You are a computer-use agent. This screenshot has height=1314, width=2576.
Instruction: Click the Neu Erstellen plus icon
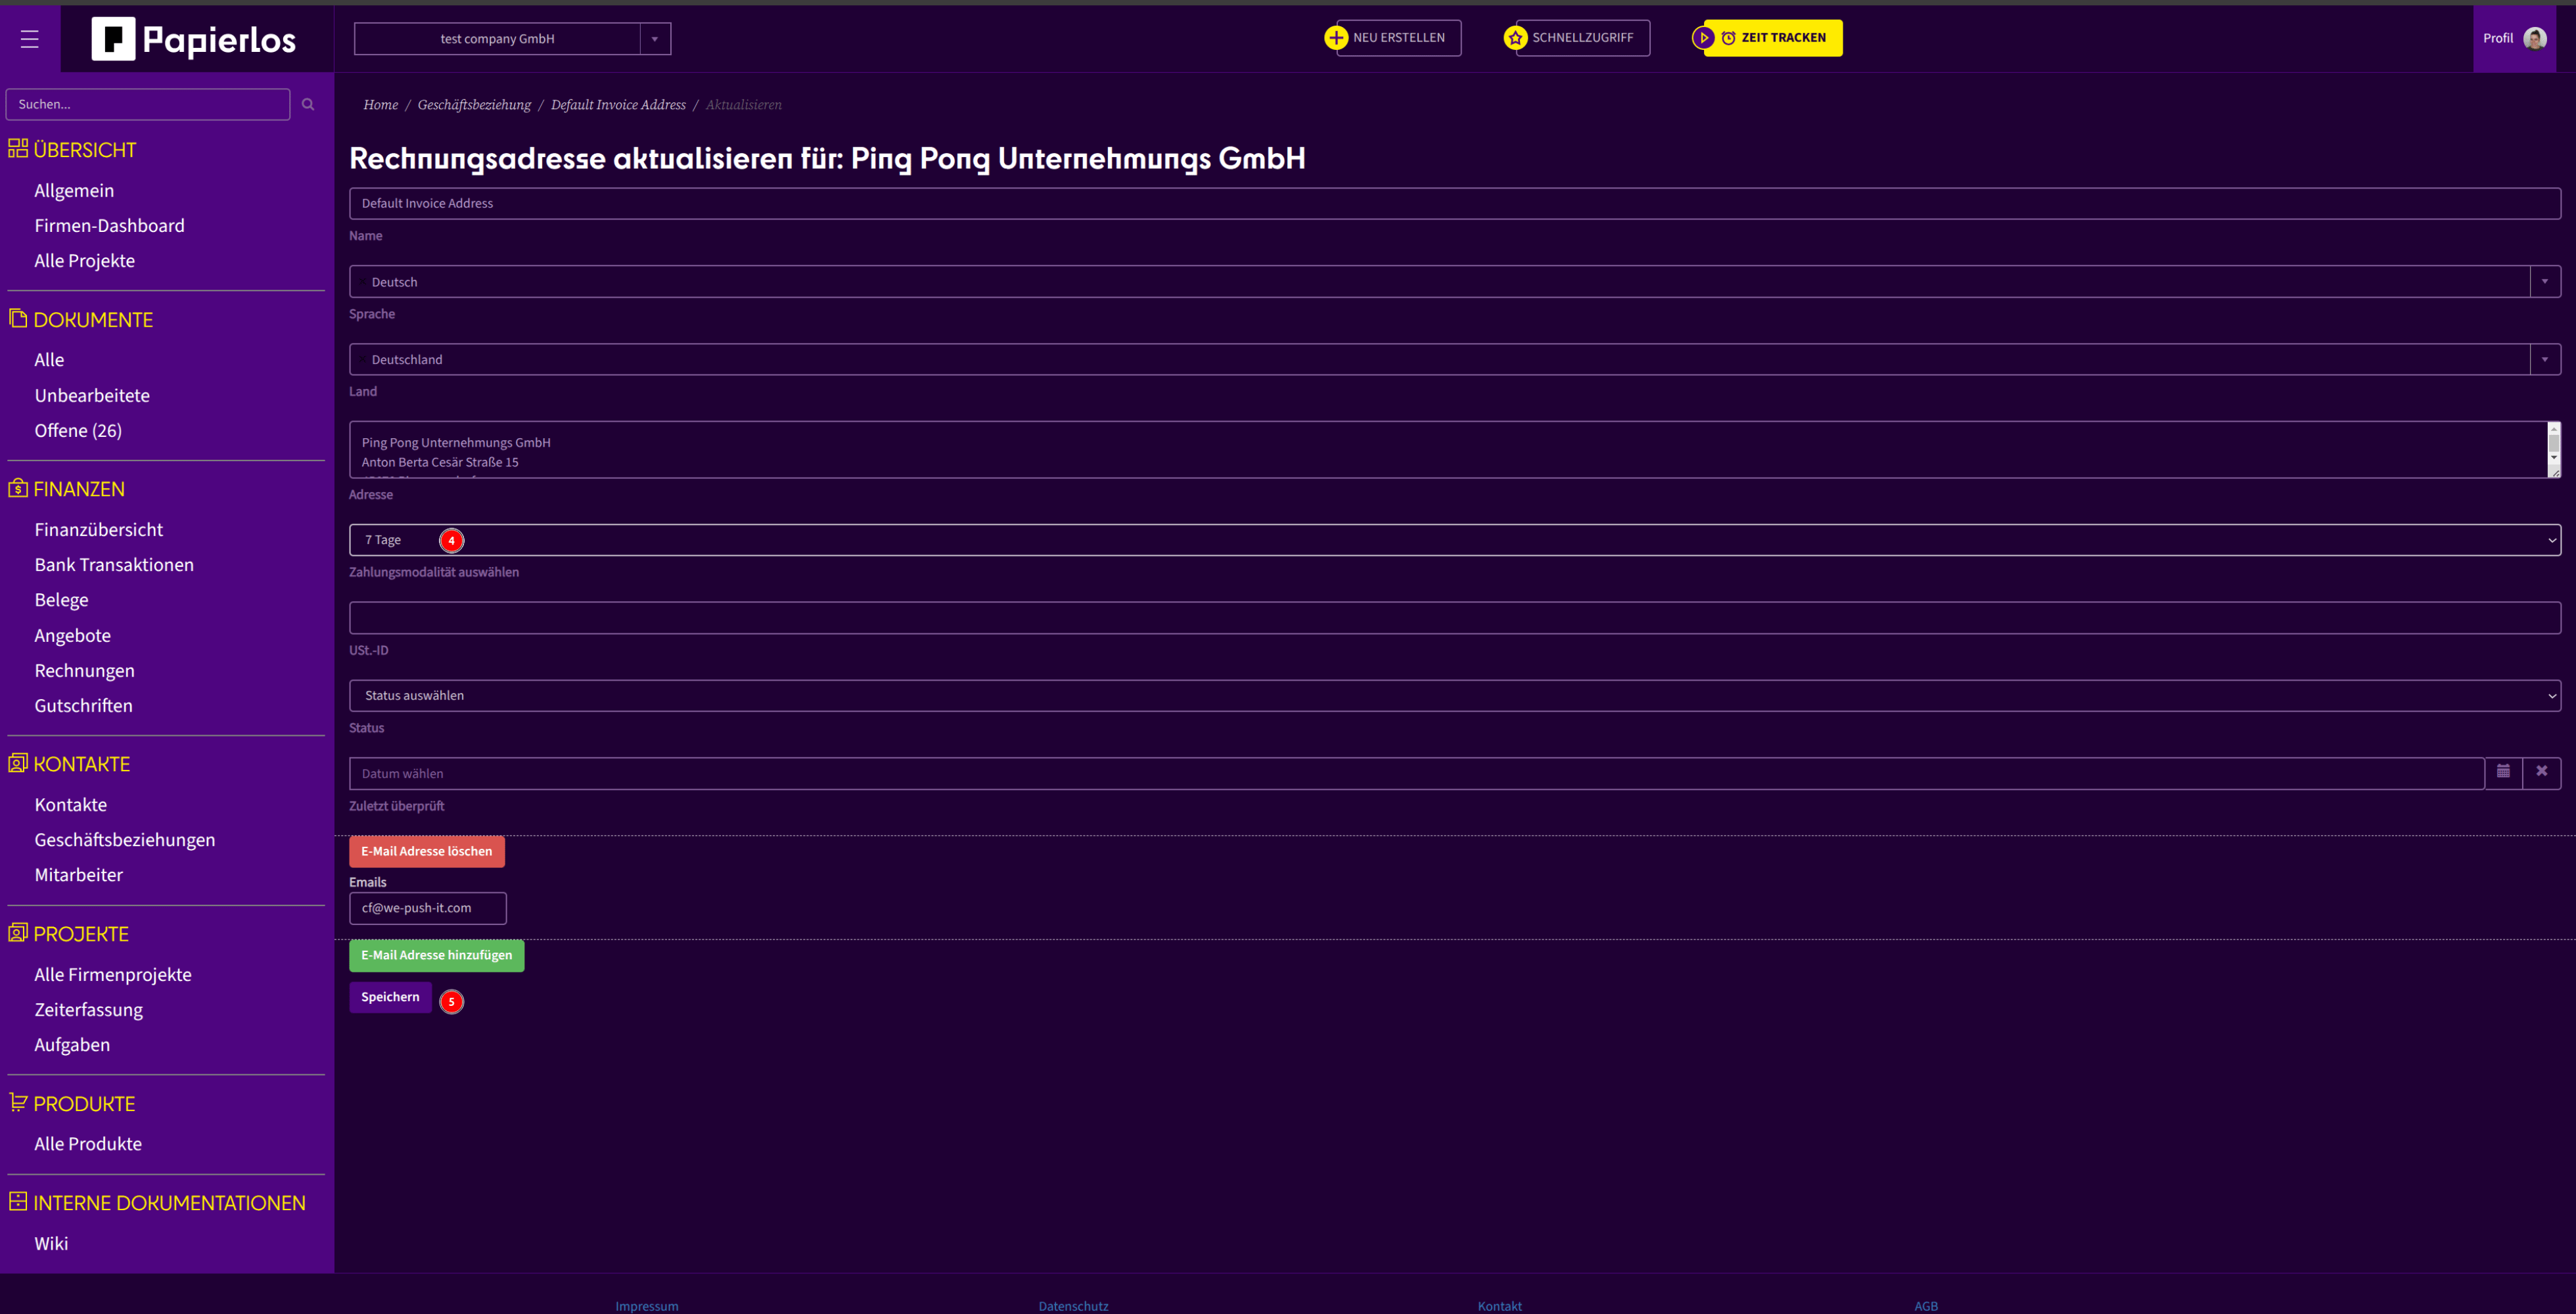point(1336,38)
